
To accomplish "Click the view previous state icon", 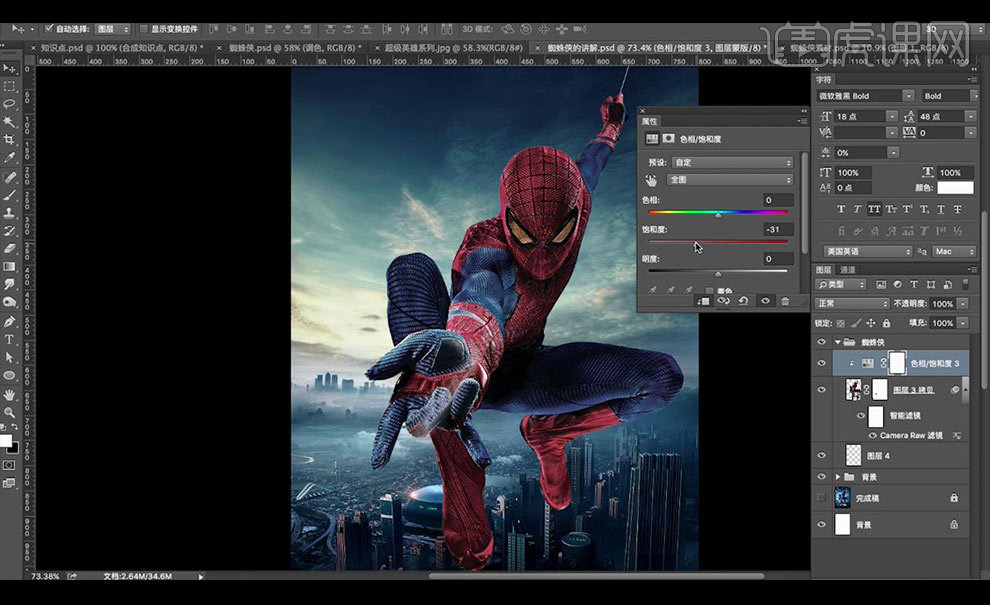I will (x=724, y=301).
